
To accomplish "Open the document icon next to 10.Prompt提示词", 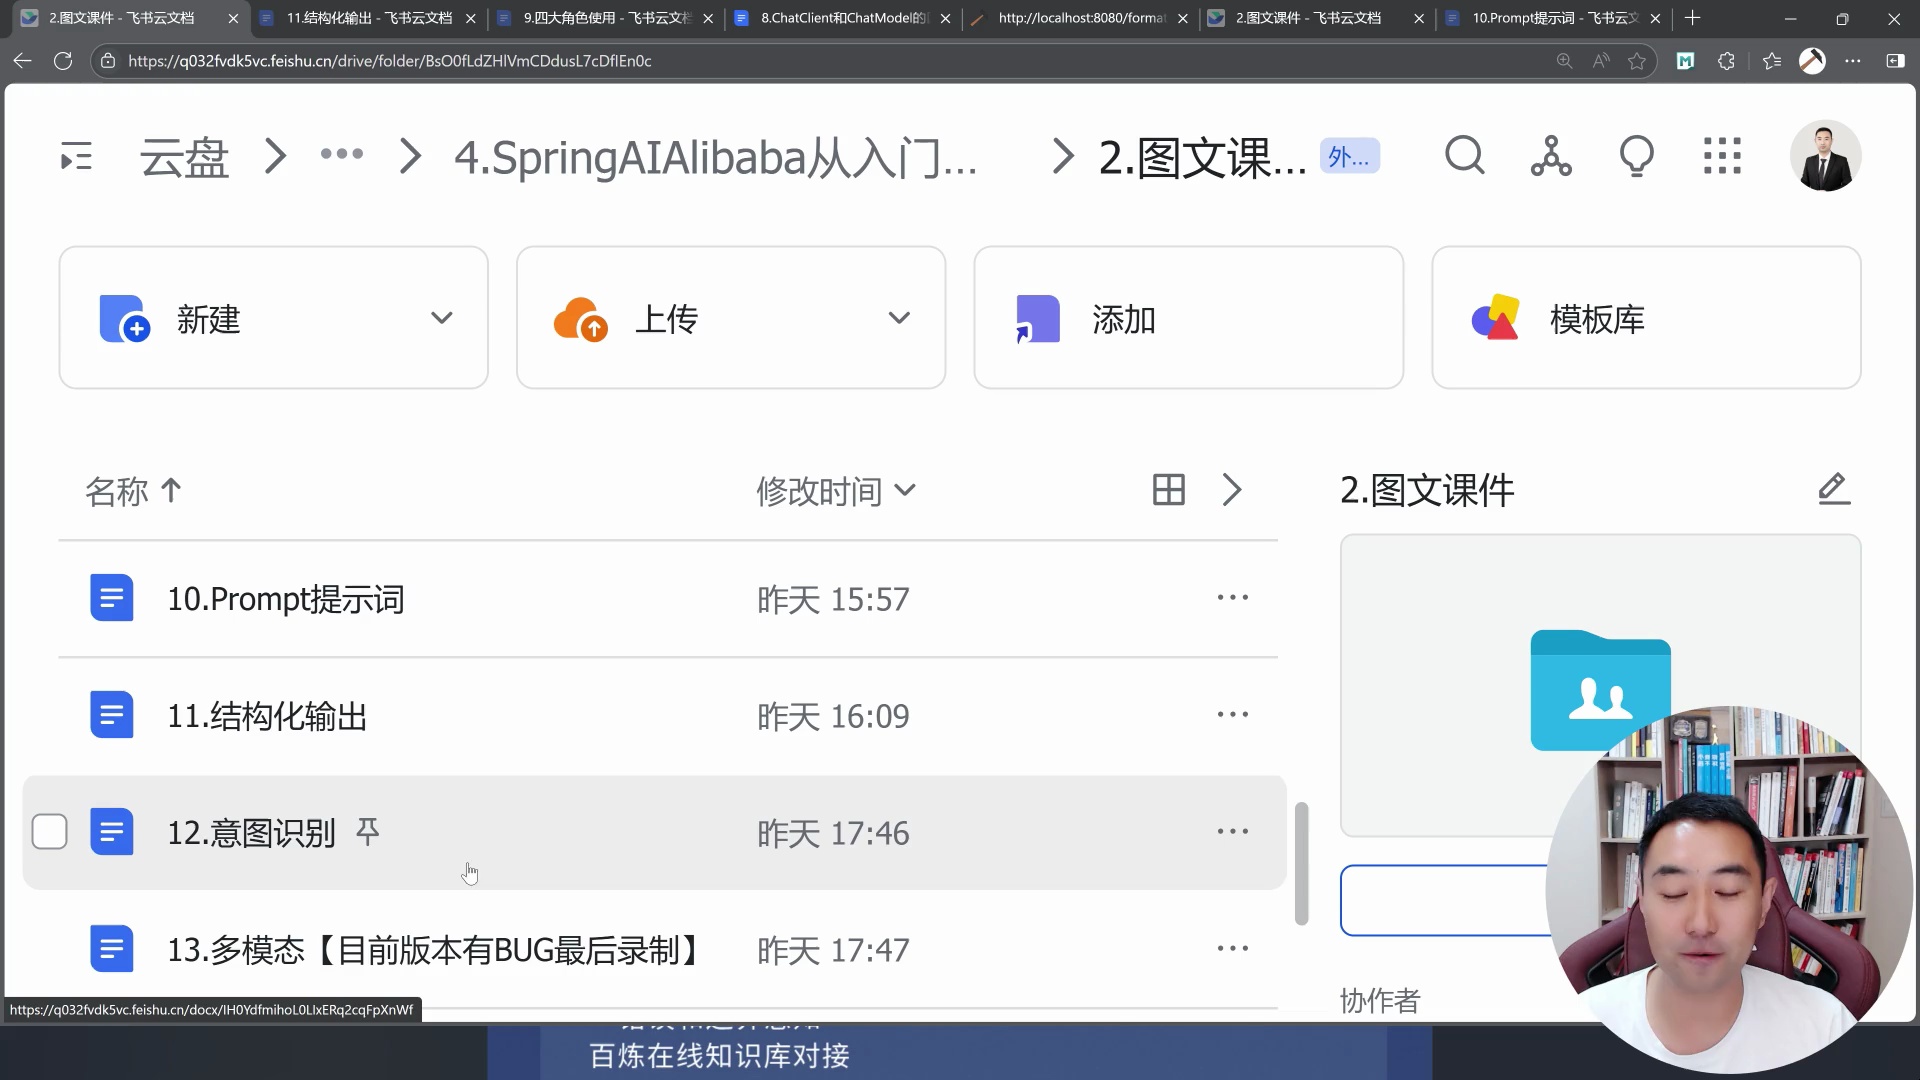I will pos(112,597).
